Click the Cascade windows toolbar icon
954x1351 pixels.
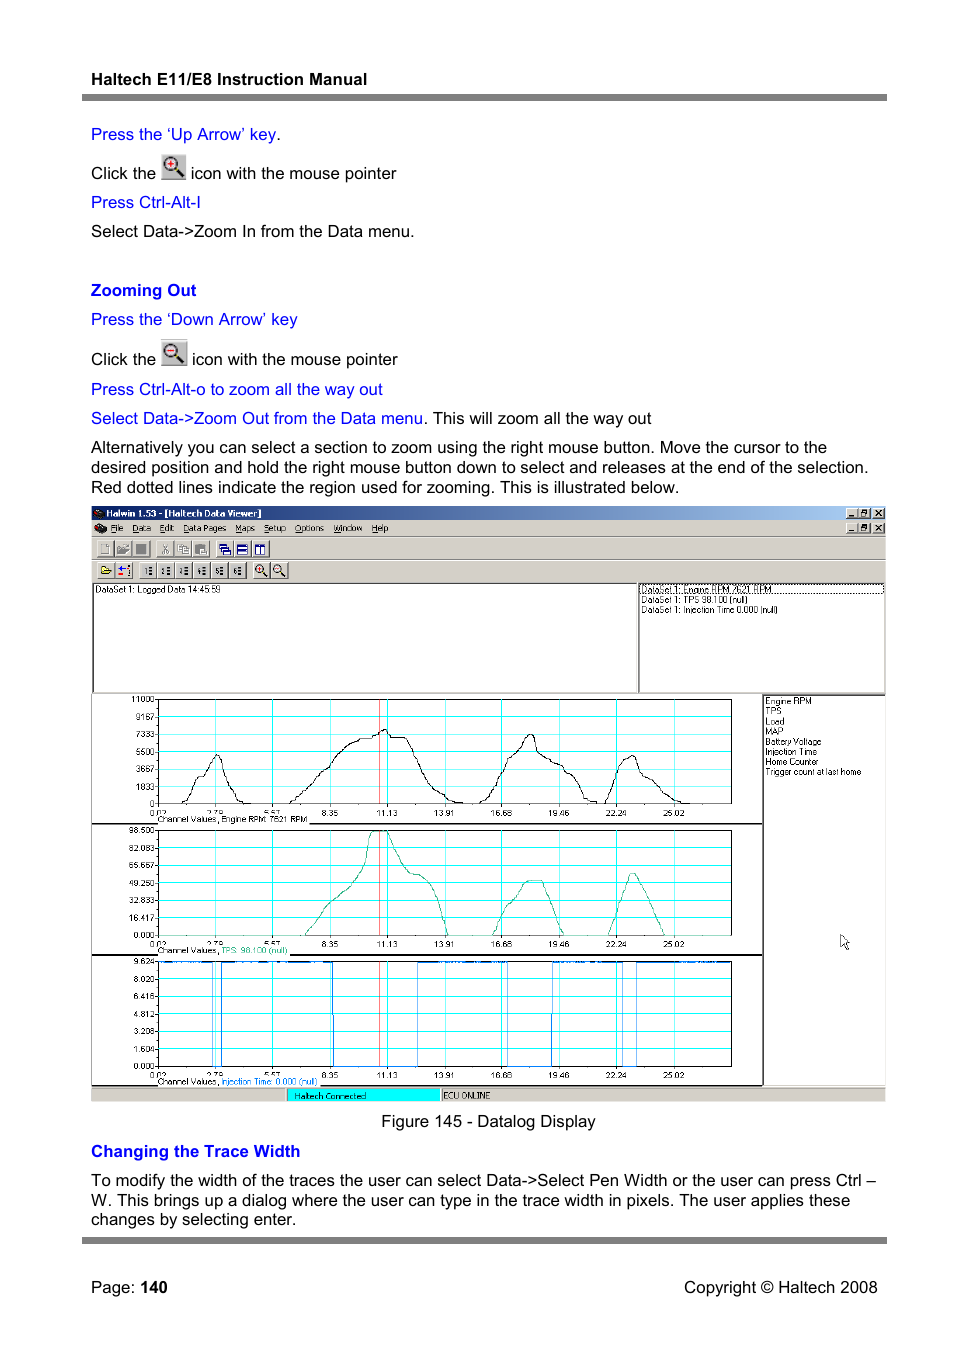[x=225, y=549]
